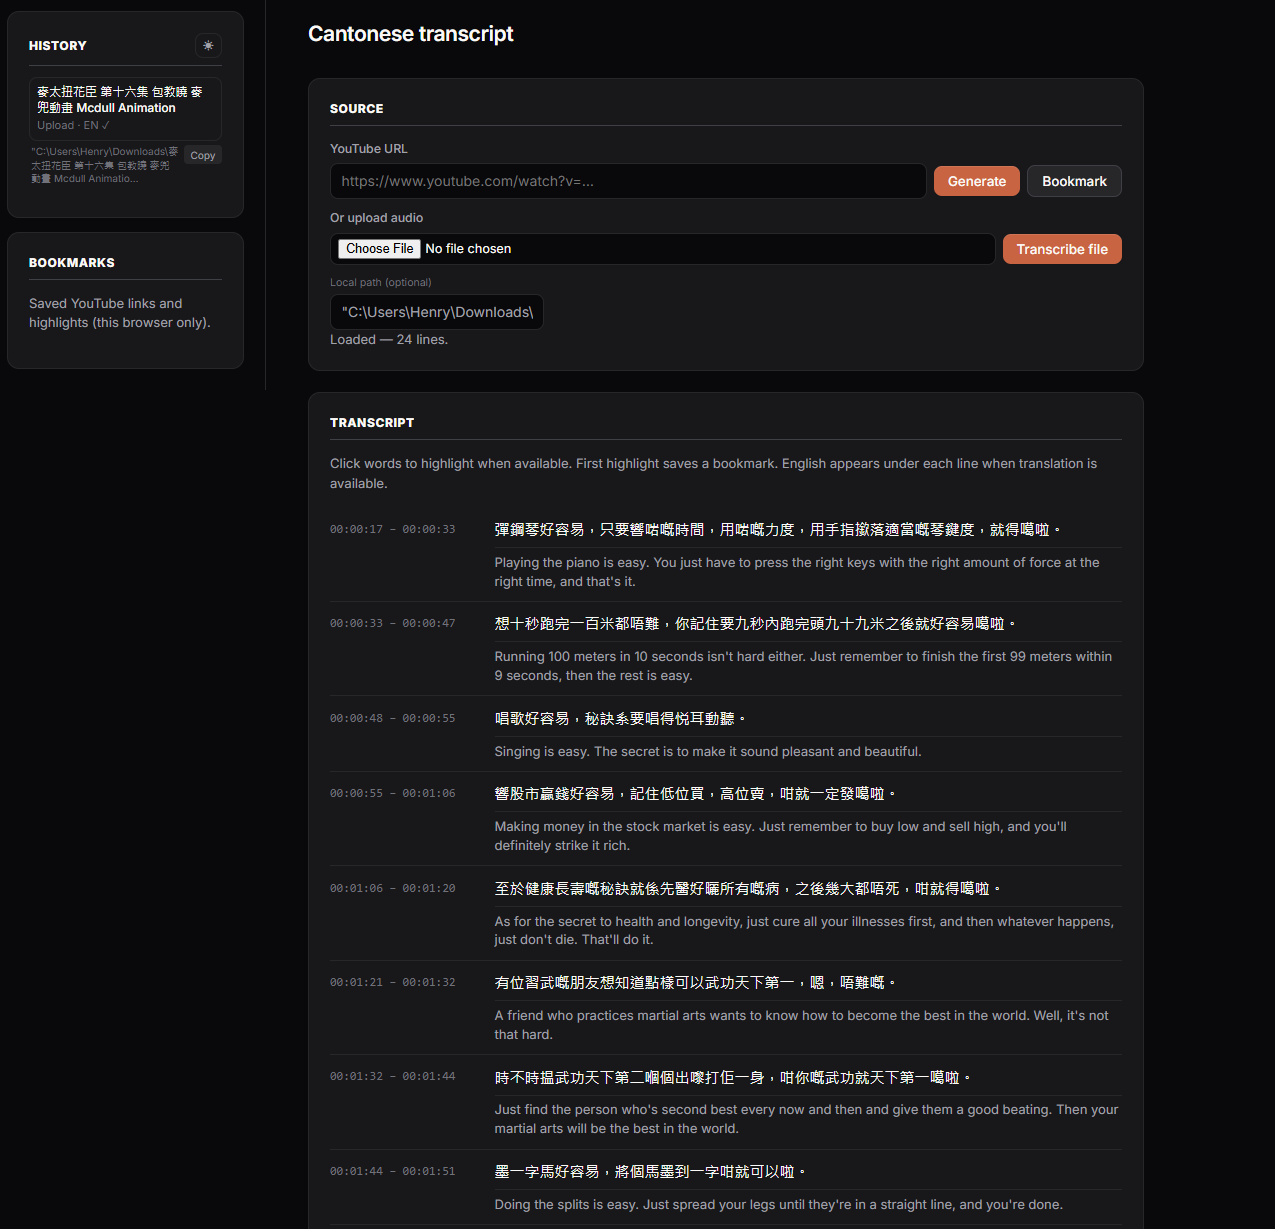Click the Local path input box
Viewport: 1275px width, 1229px height.
click(437, 312)
